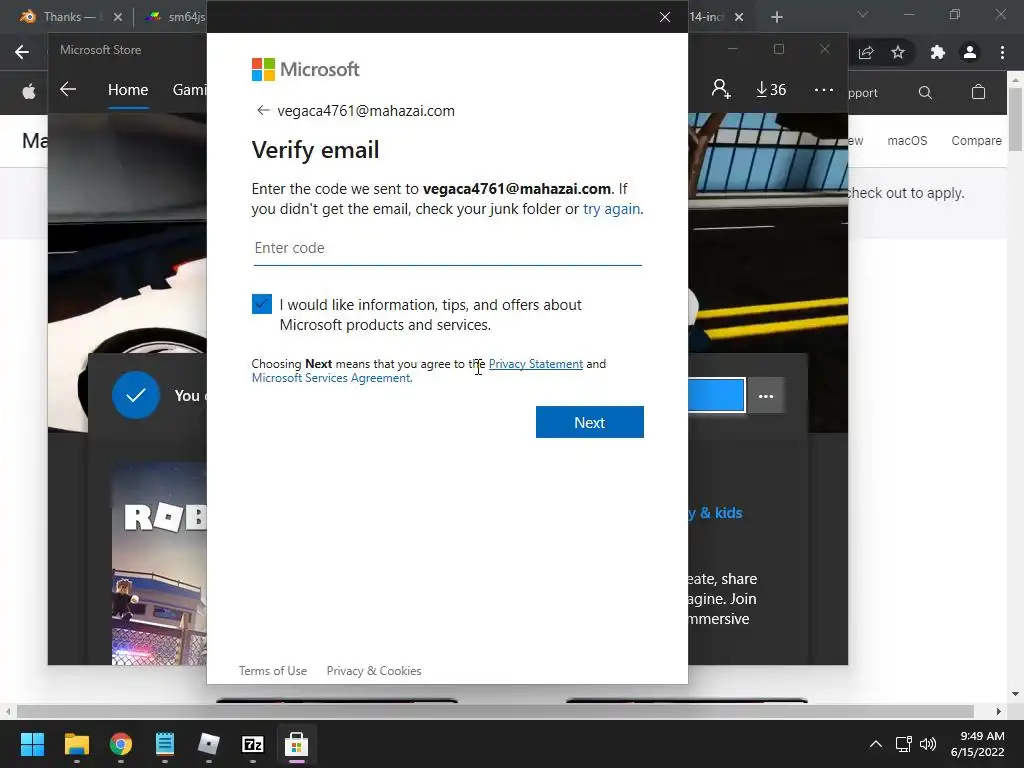Close the '14-inch' browser tab
This screenshot has width=1024, height=768.
739,17
